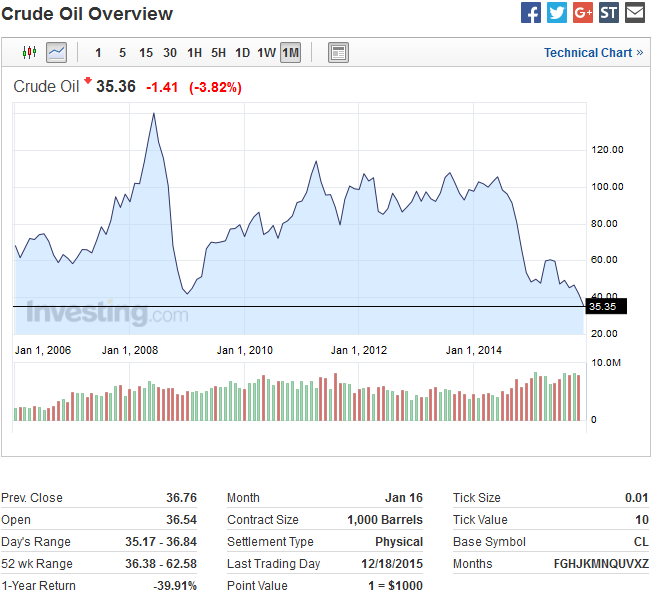The image size is (657, 590).
Task: Click the Months value FGHJKMNQUVXZ
Action: point(601,564)
